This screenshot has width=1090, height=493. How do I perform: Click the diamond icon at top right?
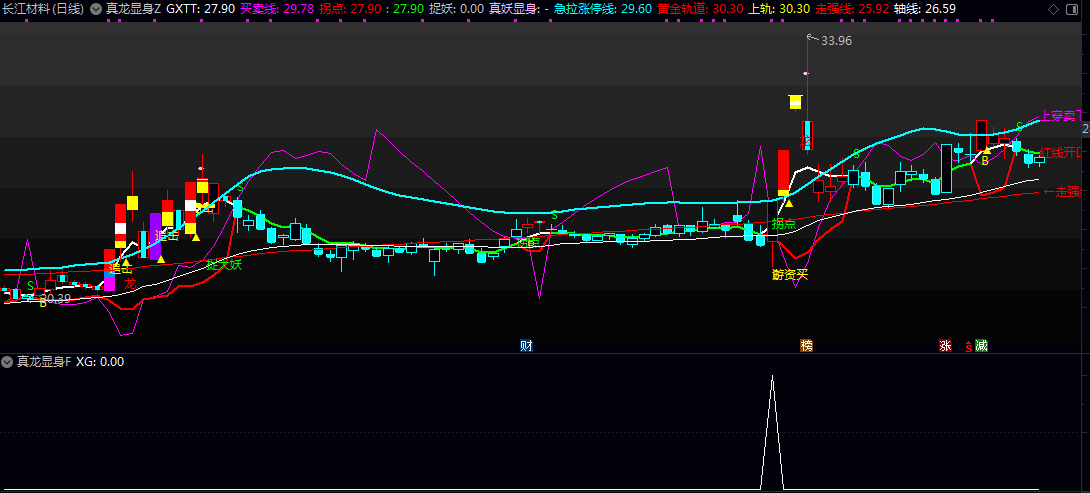pyautogui.click(x=1053, y=9)
